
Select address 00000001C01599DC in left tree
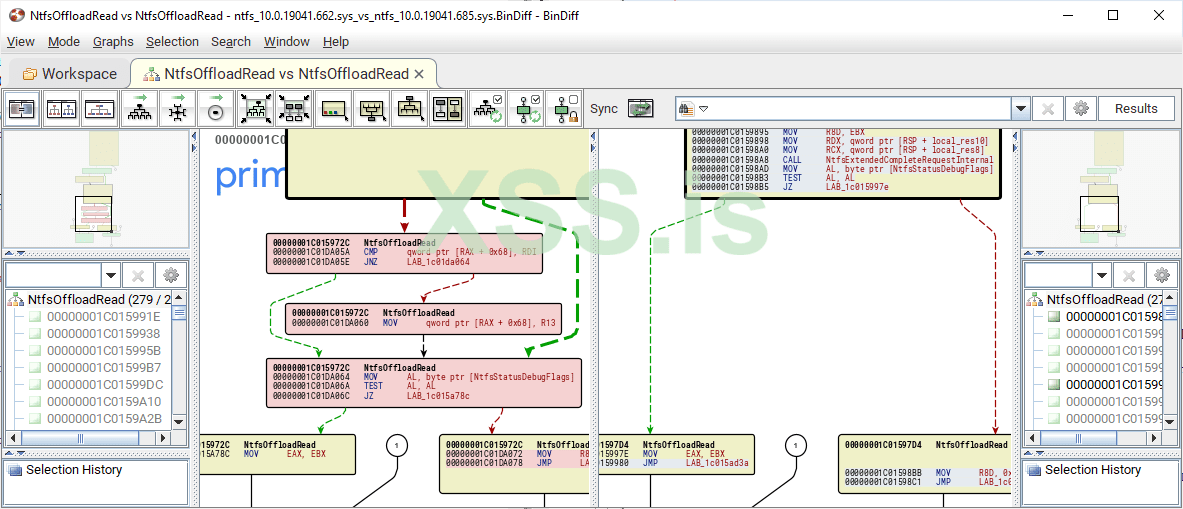(104, 384)
